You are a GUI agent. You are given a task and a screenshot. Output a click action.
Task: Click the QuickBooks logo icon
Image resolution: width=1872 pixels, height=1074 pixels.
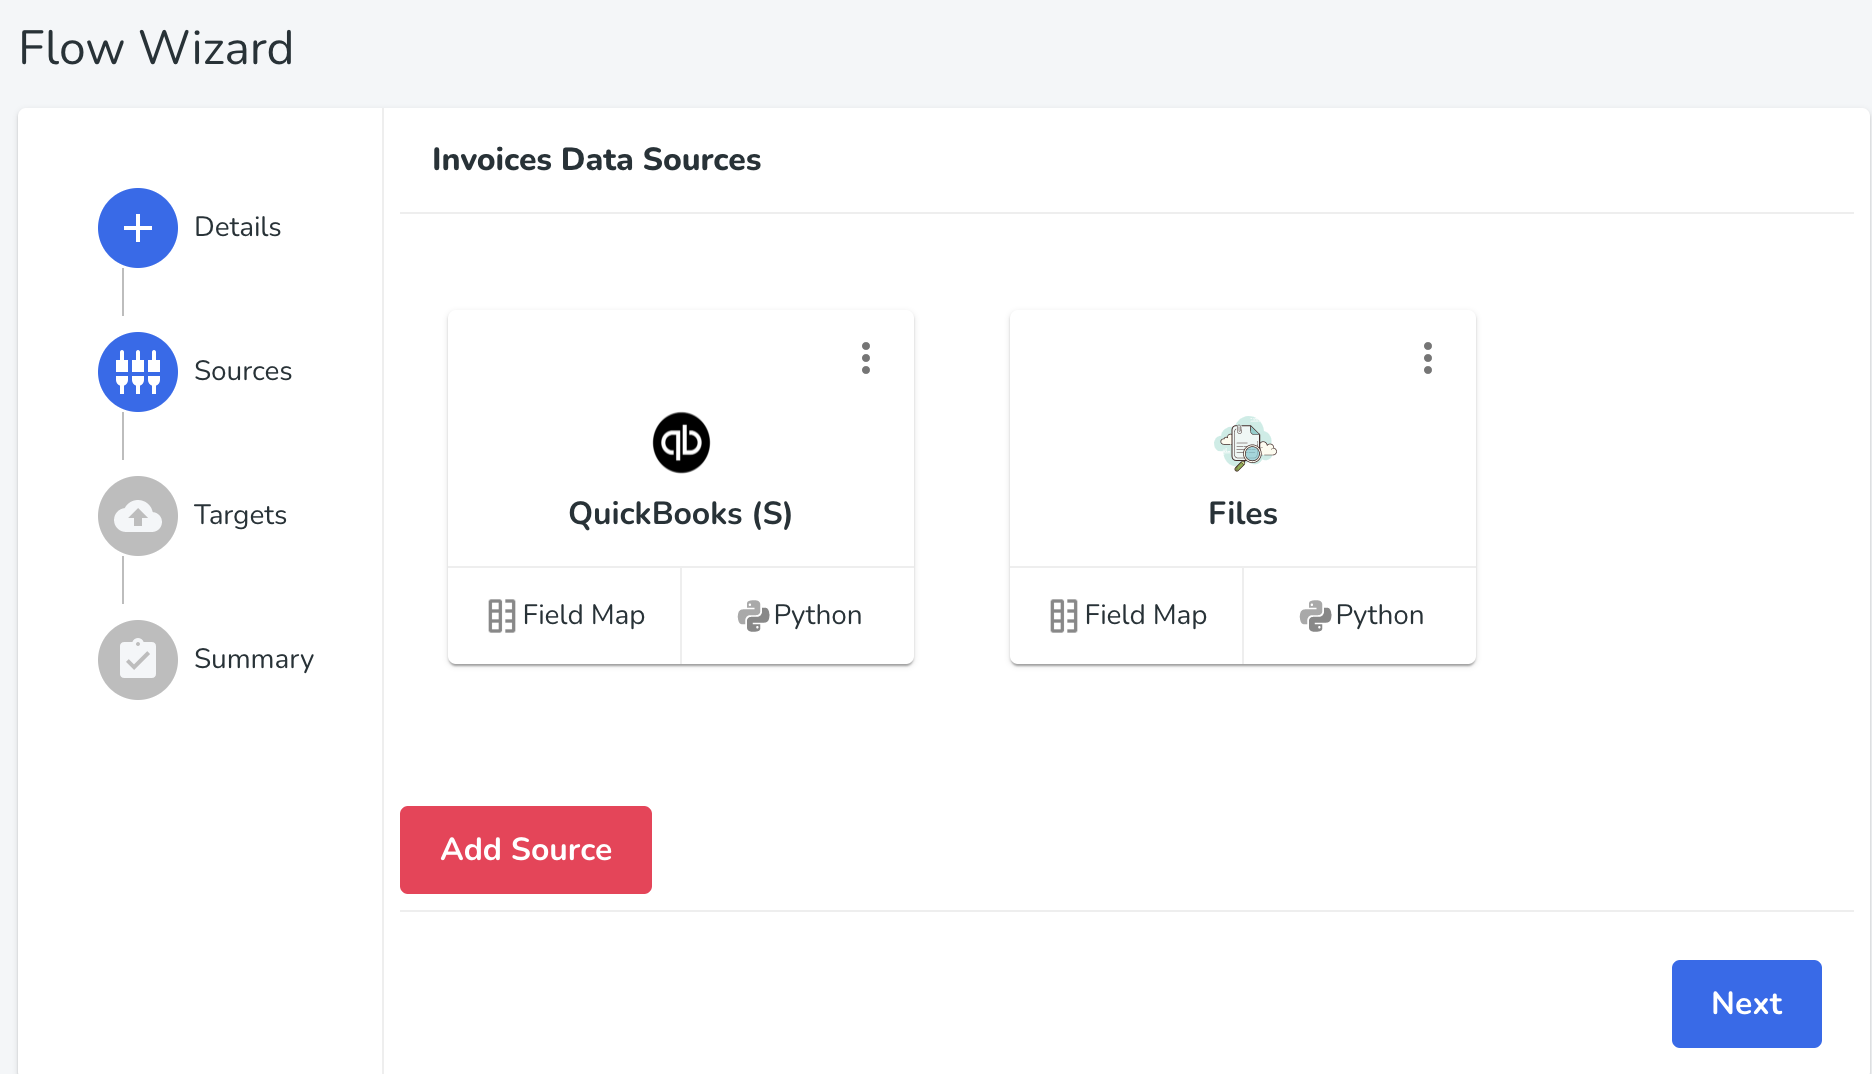click(x=681, y=442)
